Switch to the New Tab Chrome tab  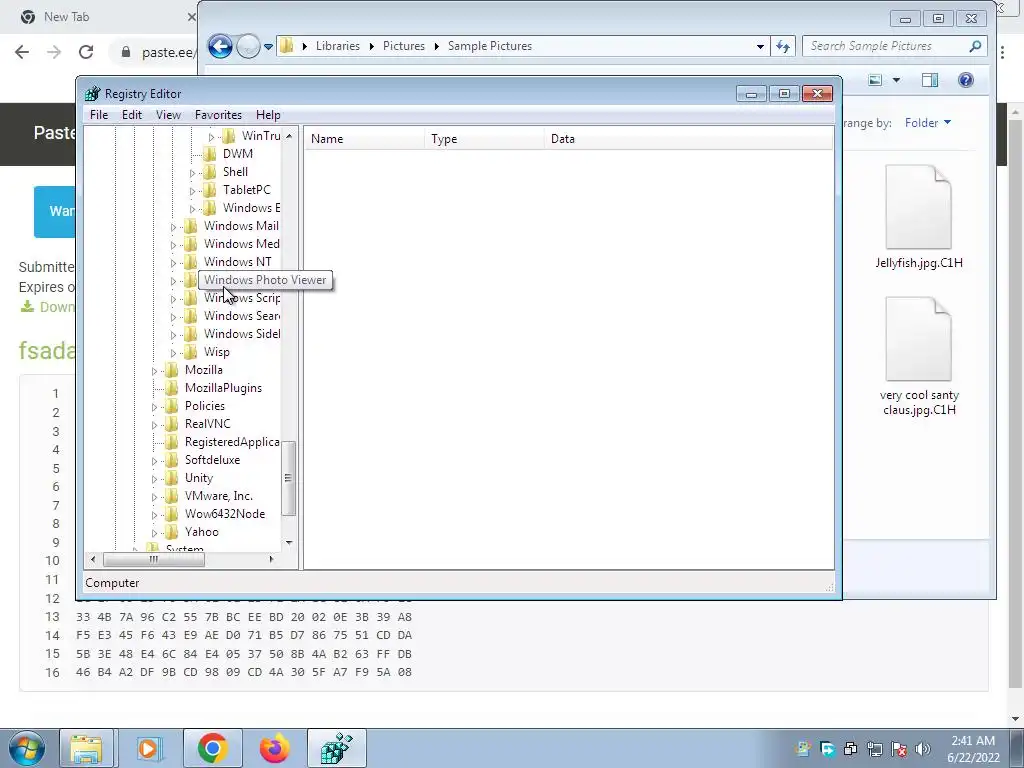(67, 17)
